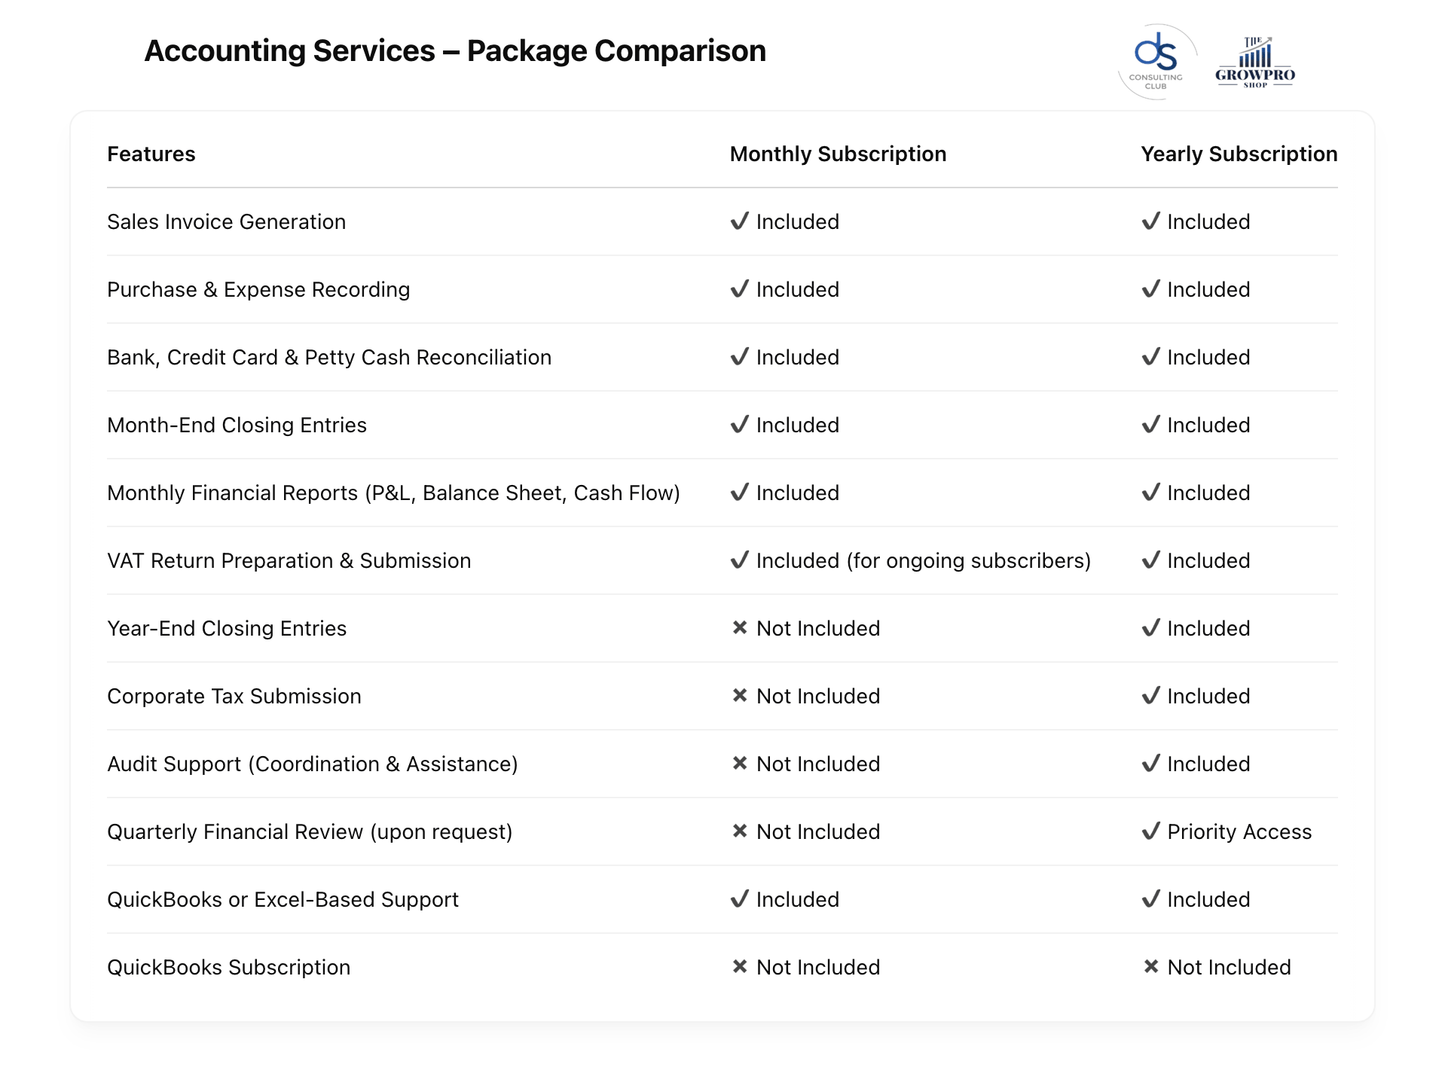Click the DS Consulting Club logo
Viewport: 1445px width, 1092px height.
pyautogui.click(x=1156, y=61)
